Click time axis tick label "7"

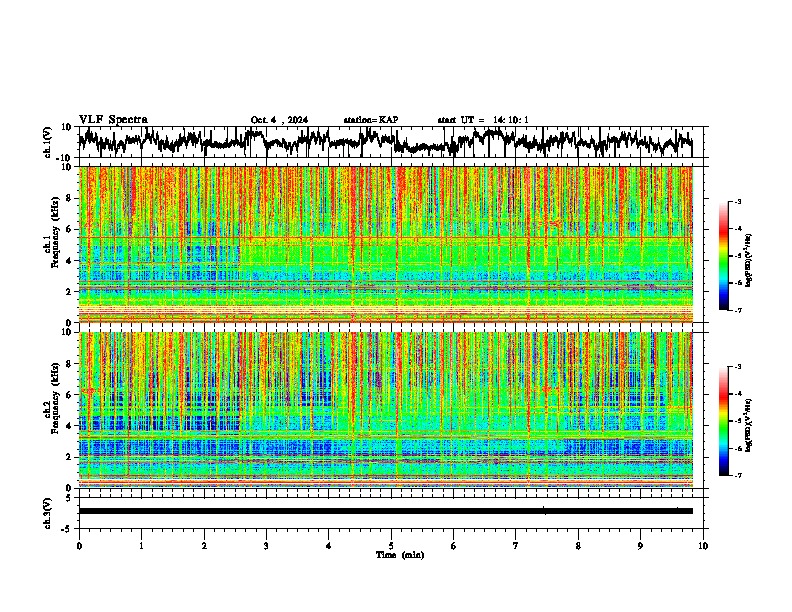[x=516, y=546]
